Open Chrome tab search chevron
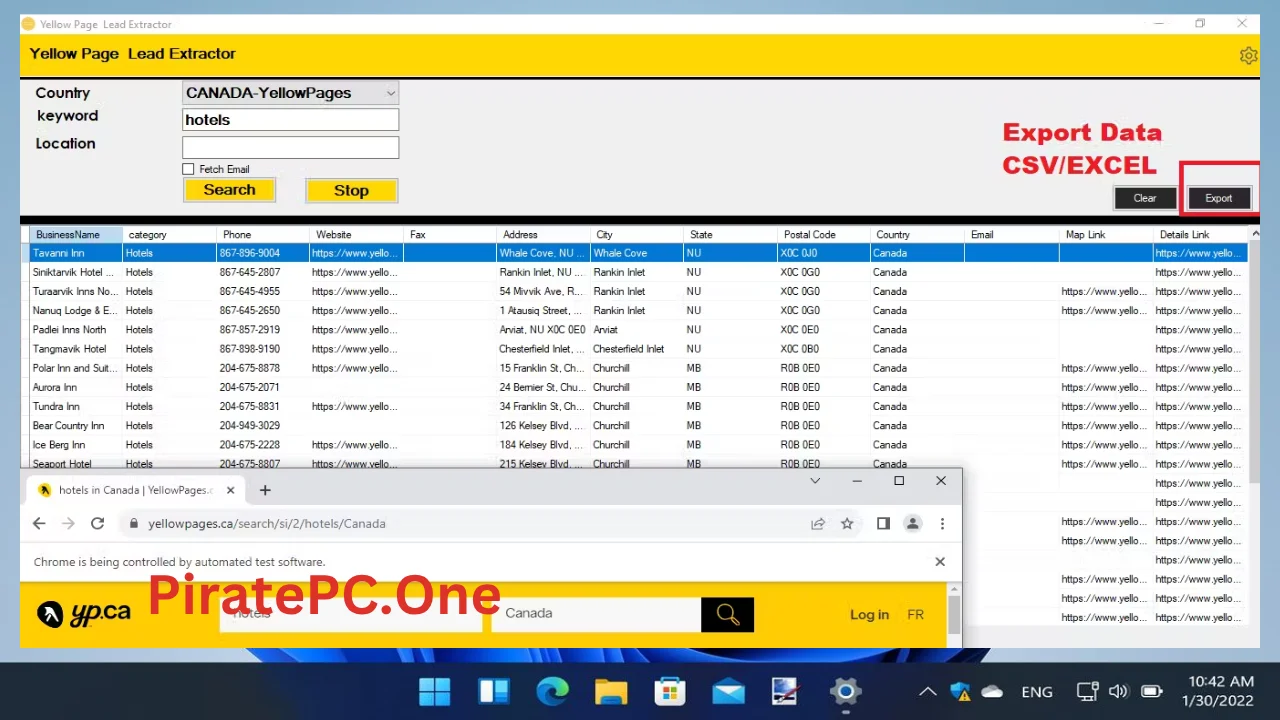 (815, 481)
